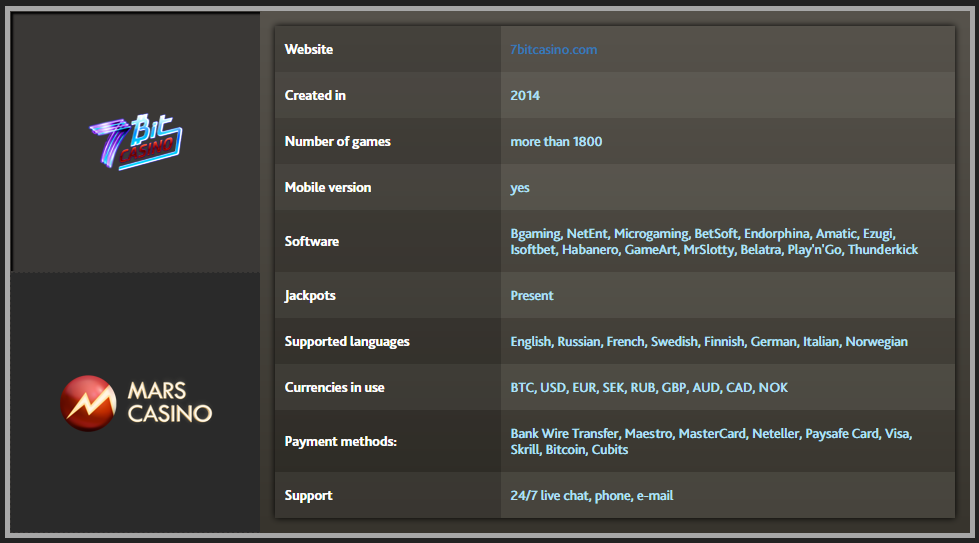Click the Support row label
The height and width of the screenshot is (543, 979).
click(x=309, y=495)
